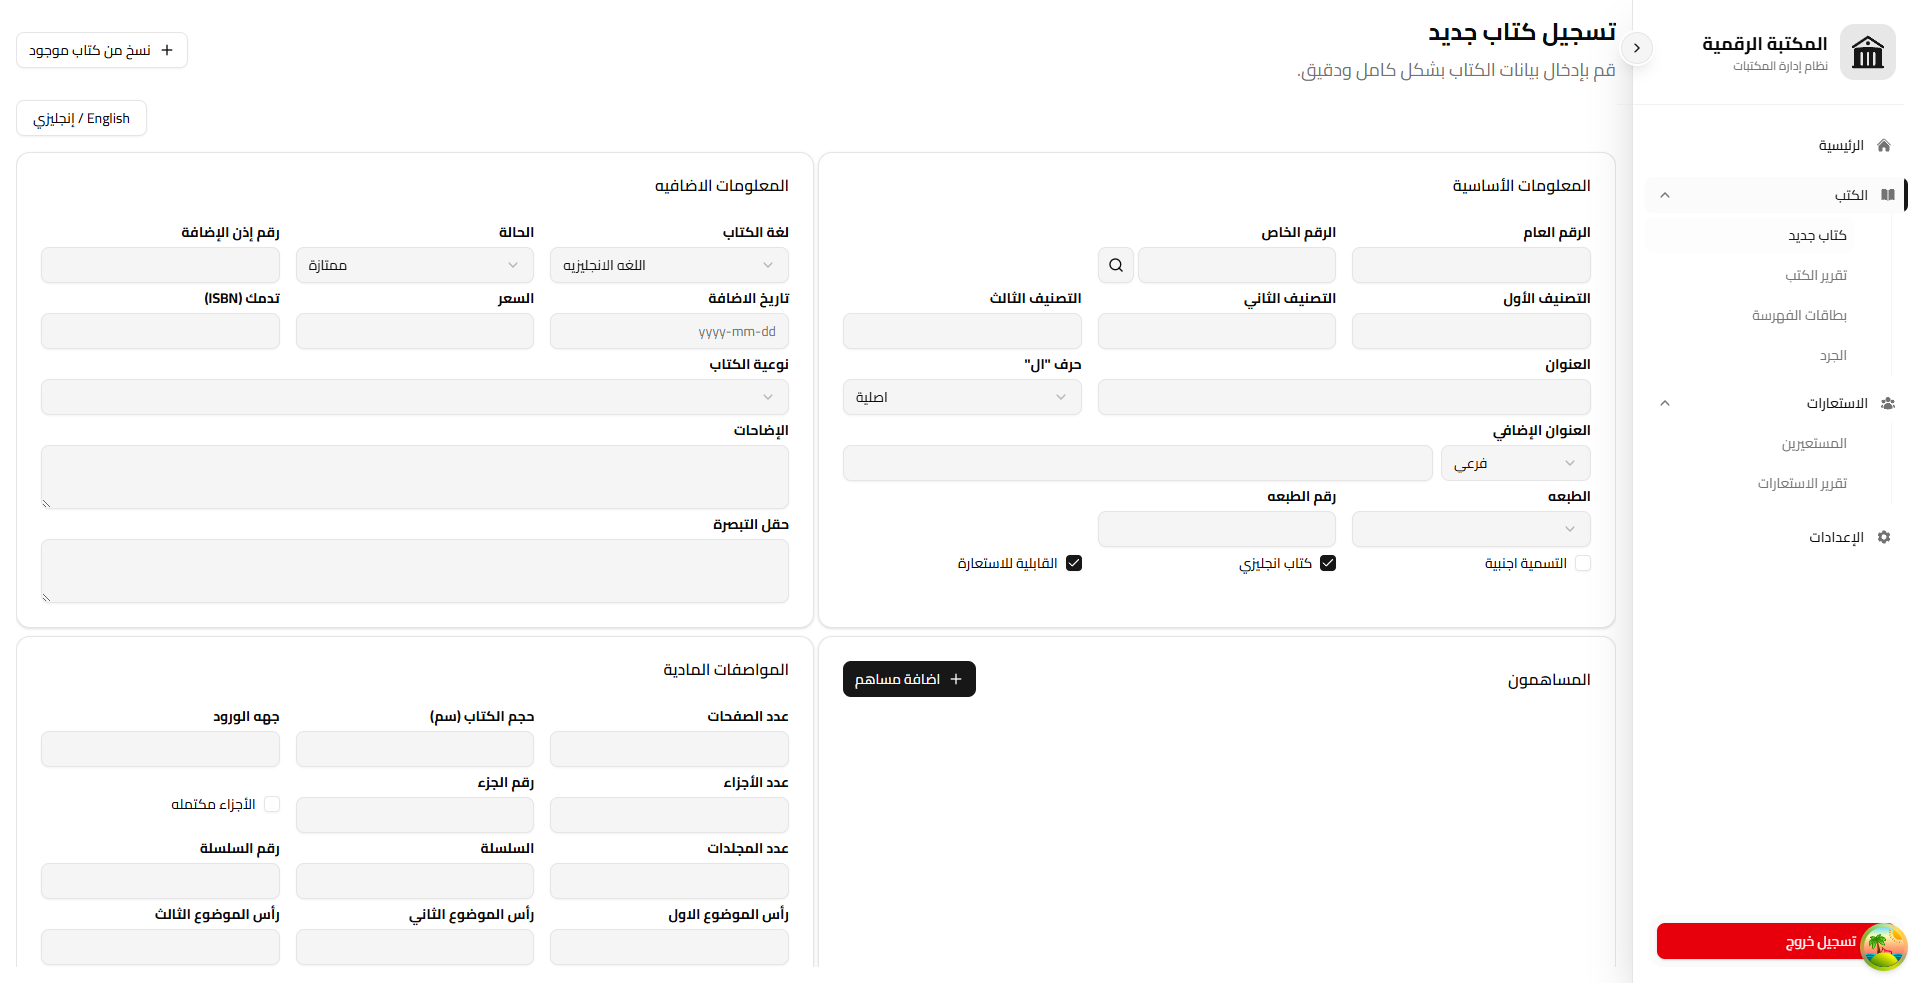This screenshot has width=1920, height=983.
Task: Click the العنوان title input field
Action: click(x=1344, y=397)
